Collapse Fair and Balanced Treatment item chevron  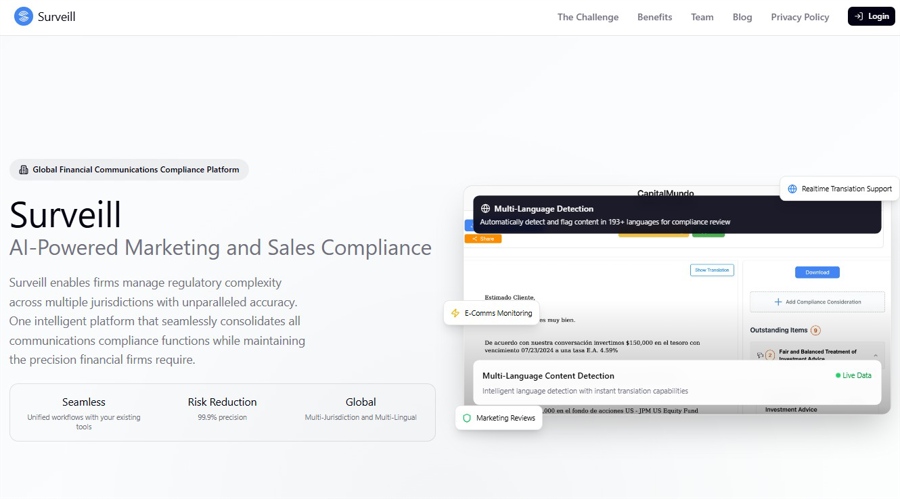(875, 355)
